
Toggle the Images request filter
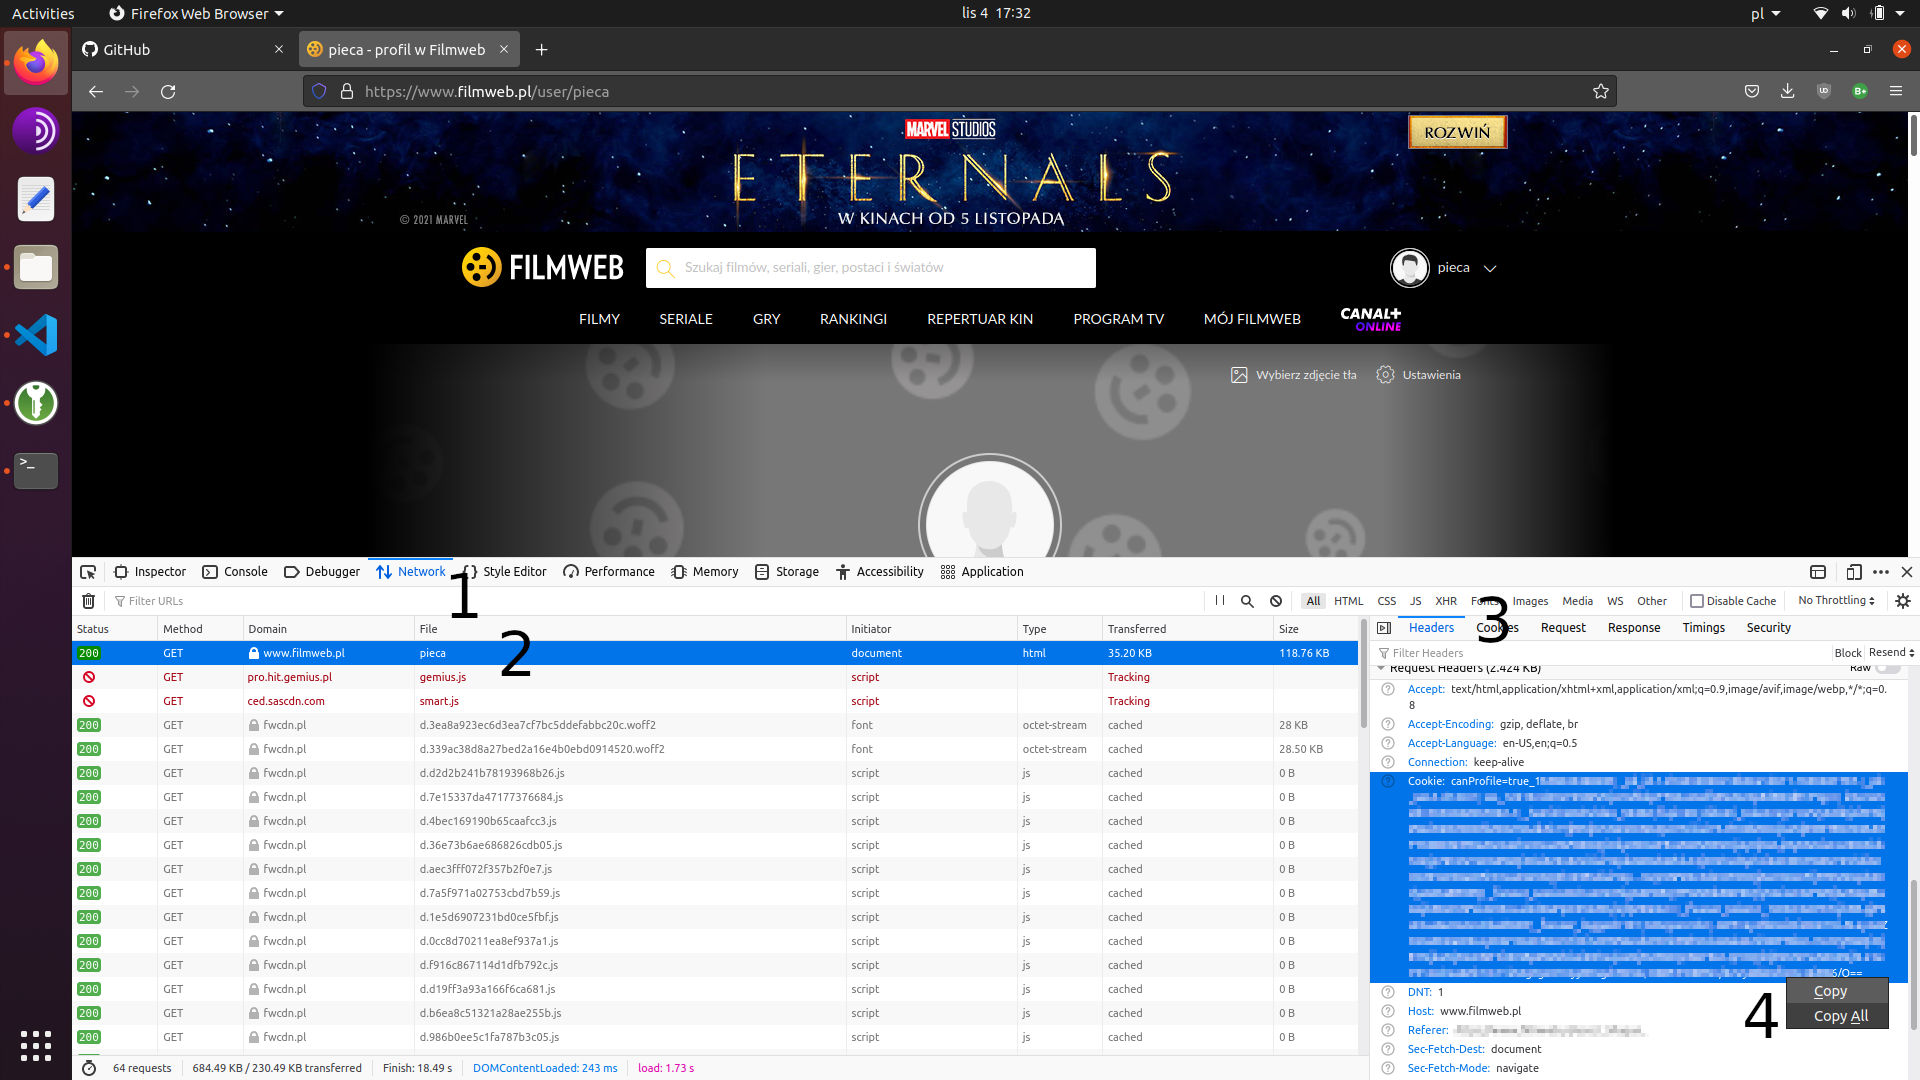coord(1530,601)
